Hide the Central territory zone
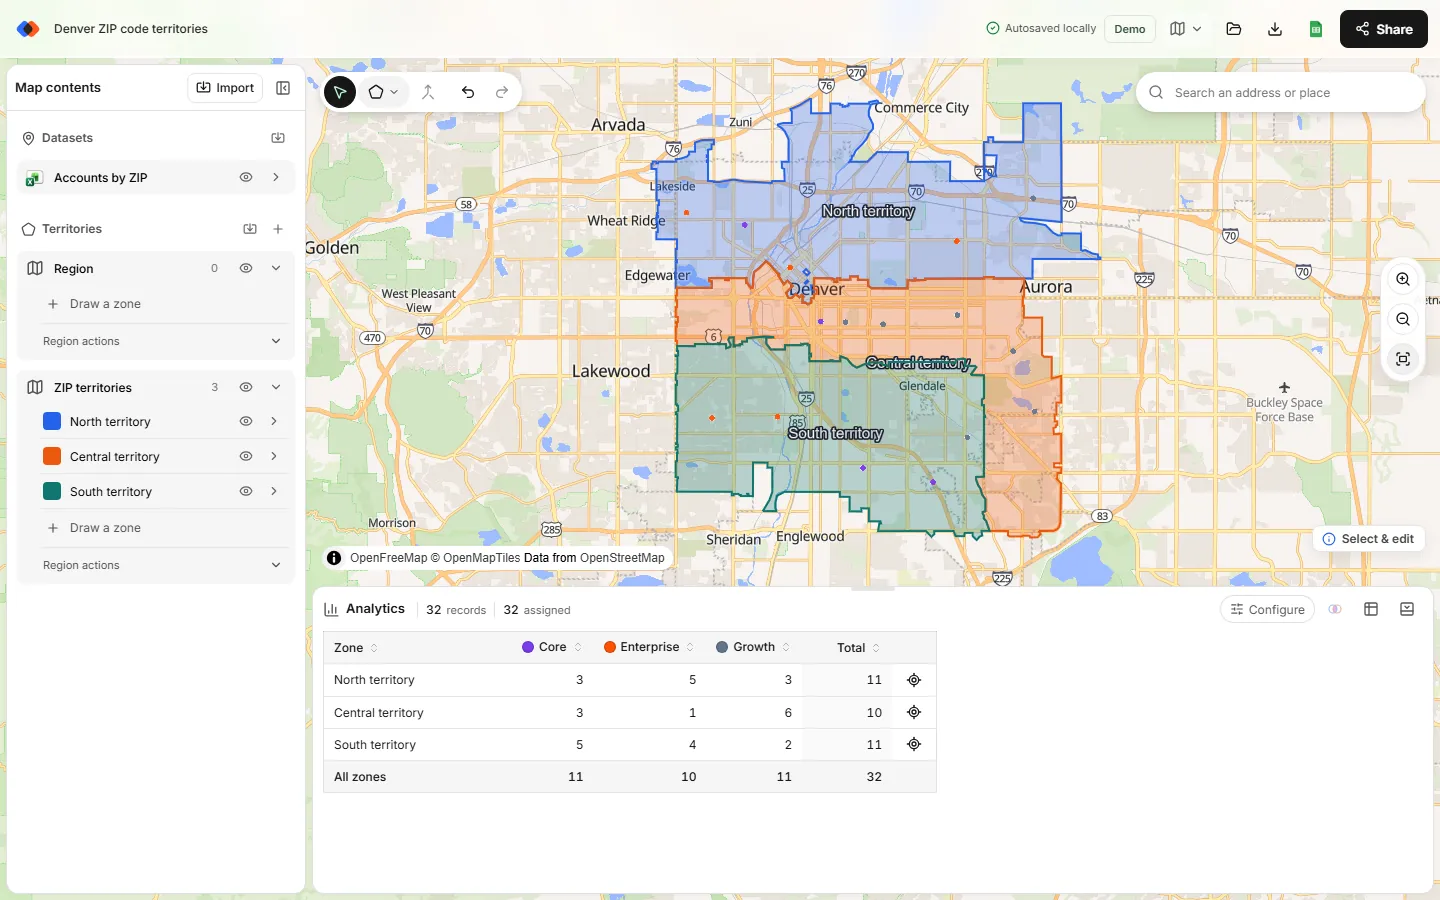This screenshot has height=900, width=1440. [x=246, y=456]
